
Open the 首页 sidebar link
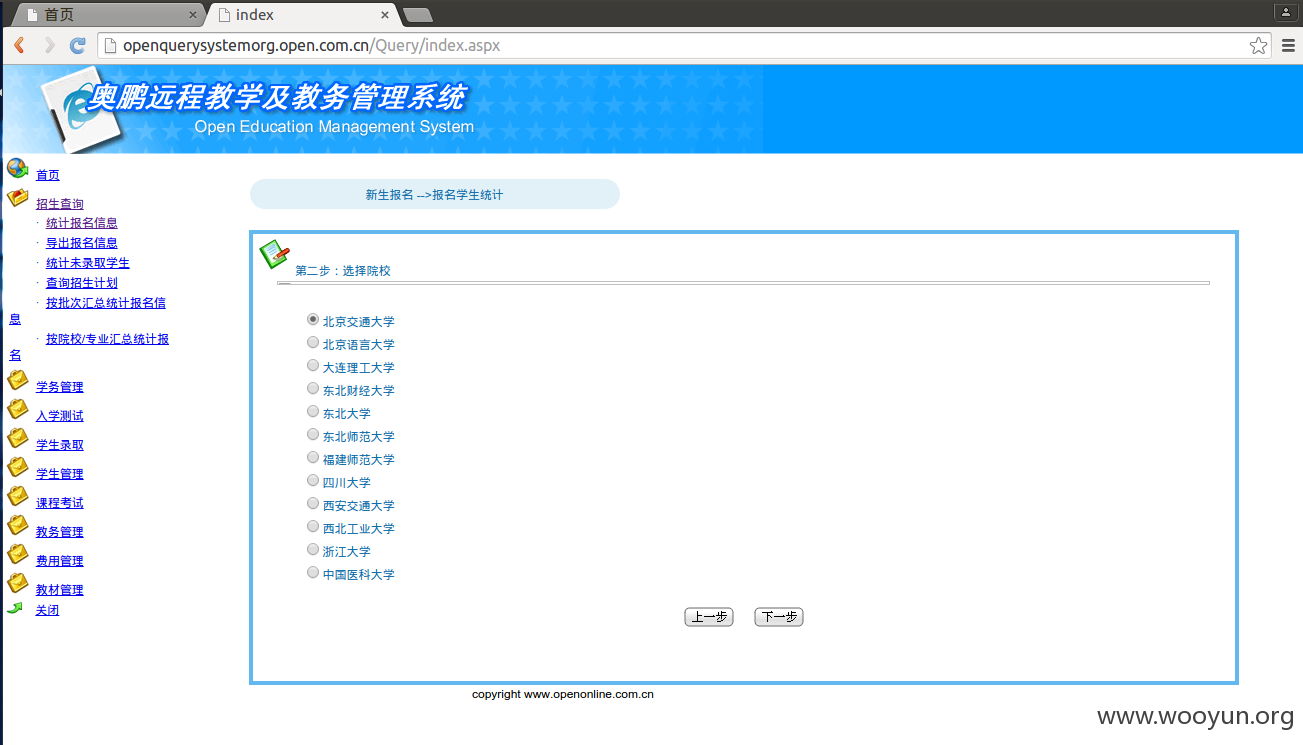48,175
